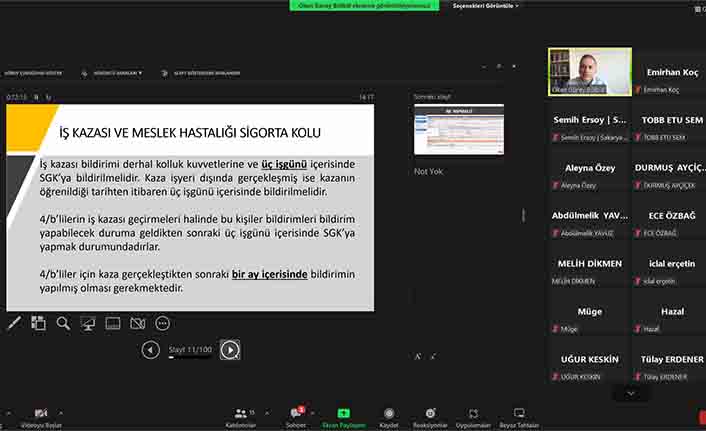Image resolution: width=706 pixels, height=431 pixels.
Task: Click the Kaydet record button
Action: point(389,416)
